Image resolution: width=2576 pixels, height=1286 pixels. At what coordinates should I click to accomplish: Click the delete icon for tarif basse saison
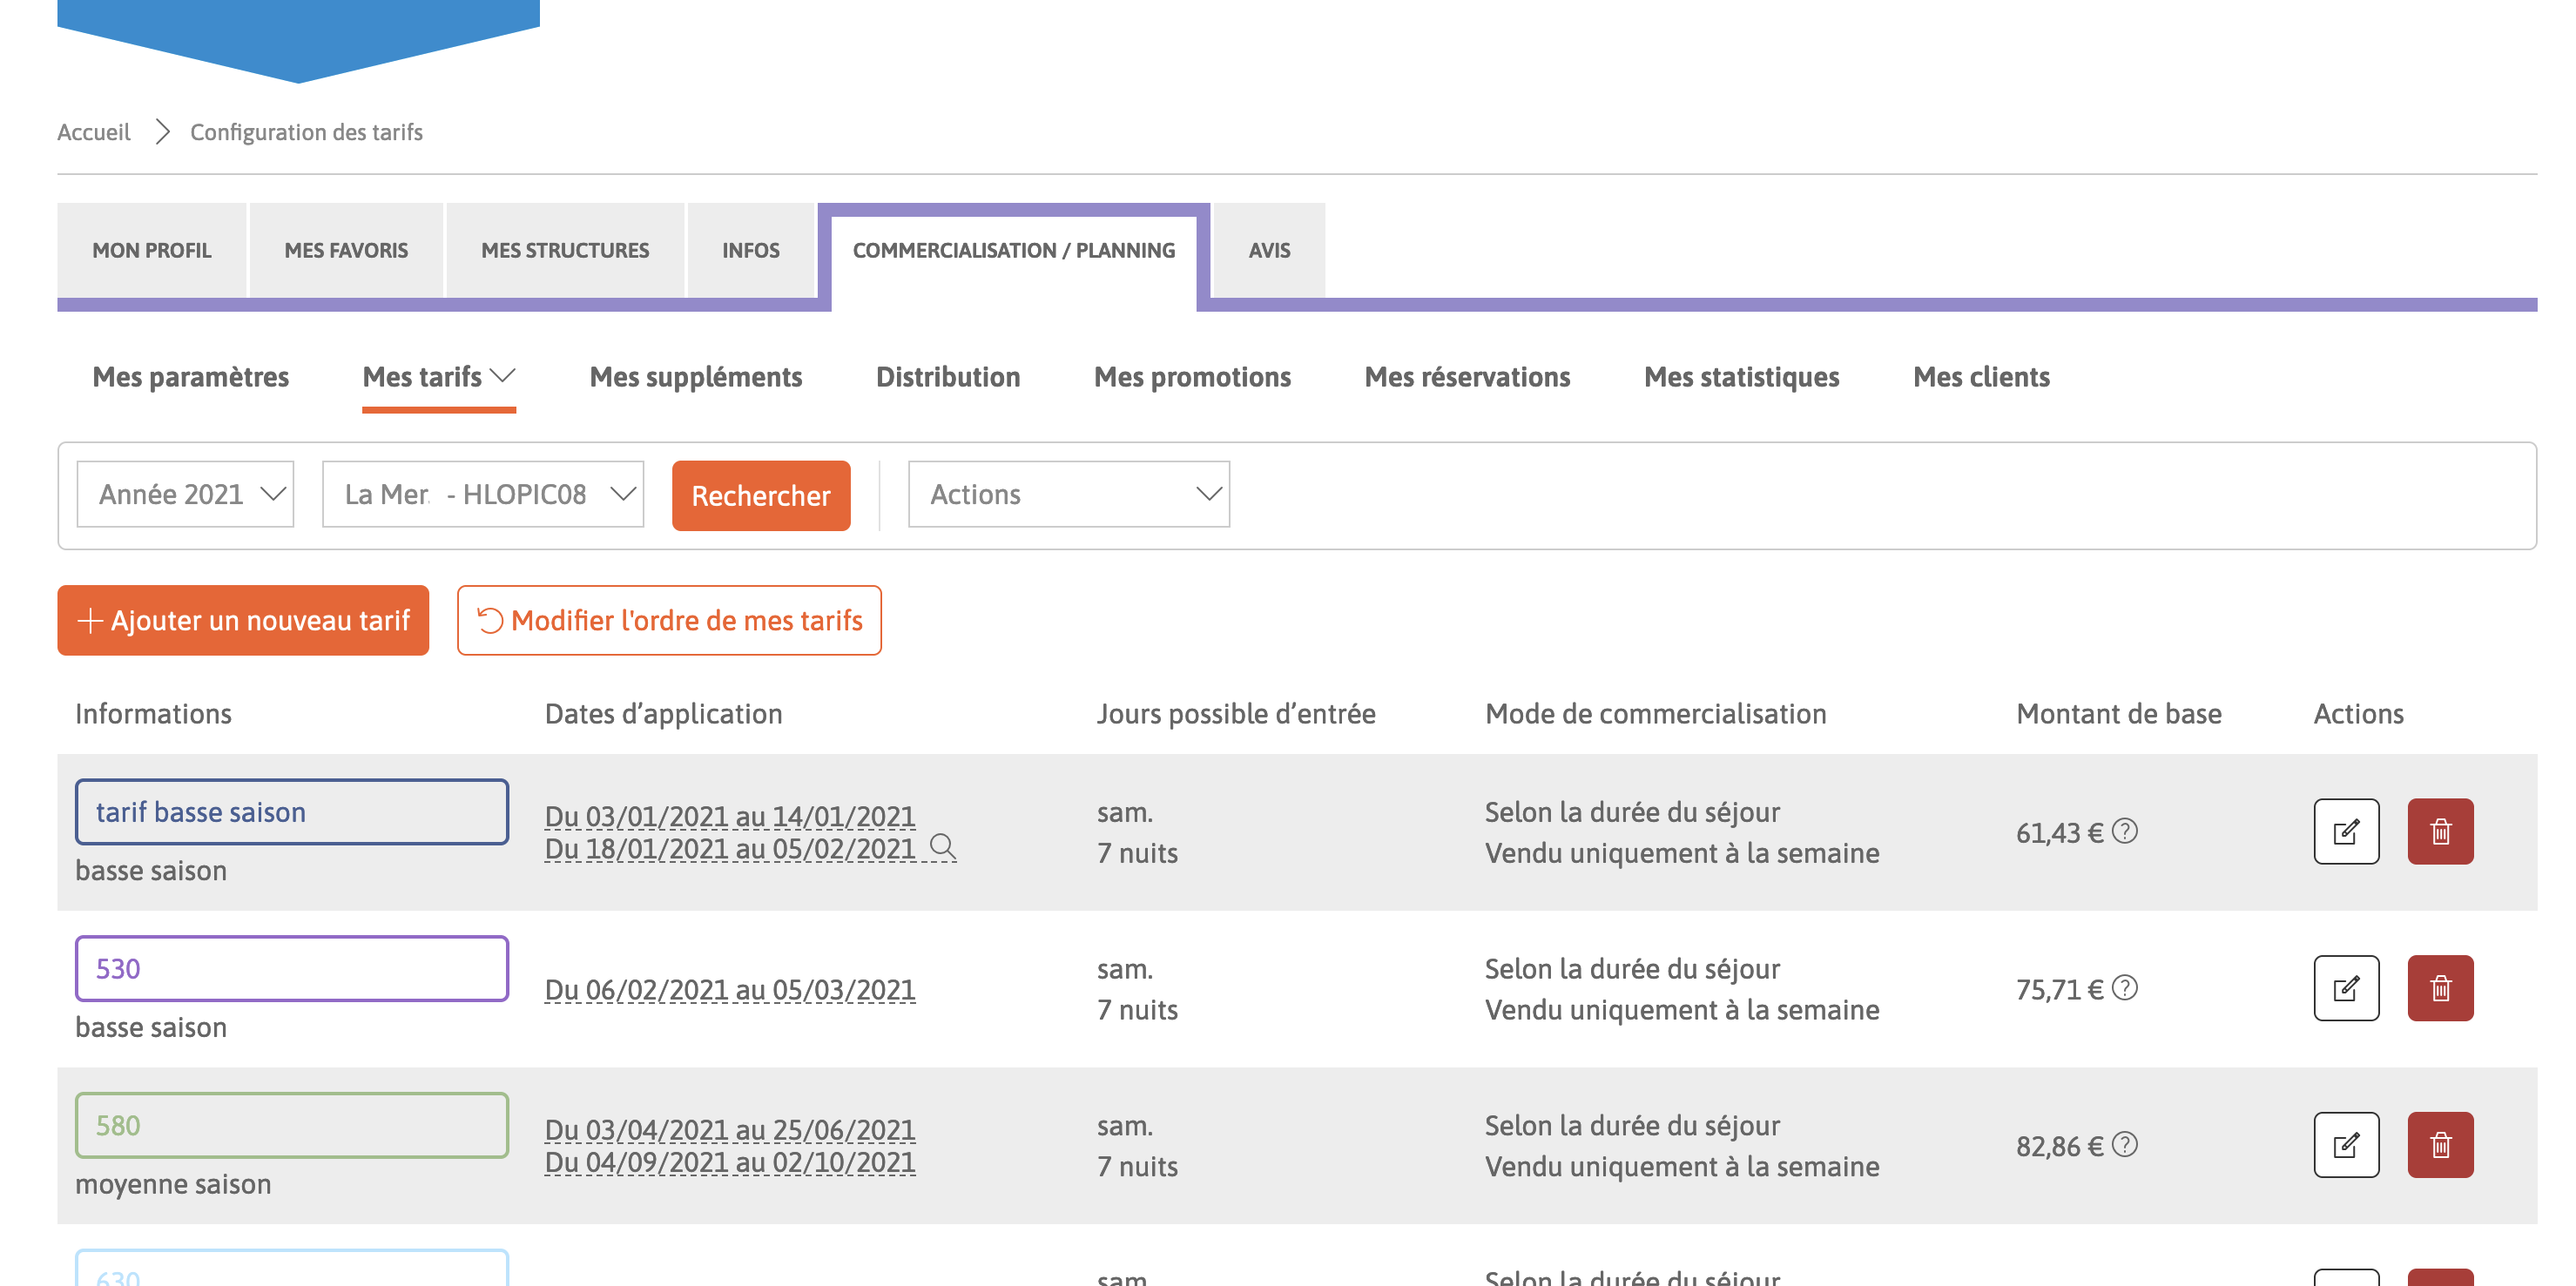click(2438, 831)
